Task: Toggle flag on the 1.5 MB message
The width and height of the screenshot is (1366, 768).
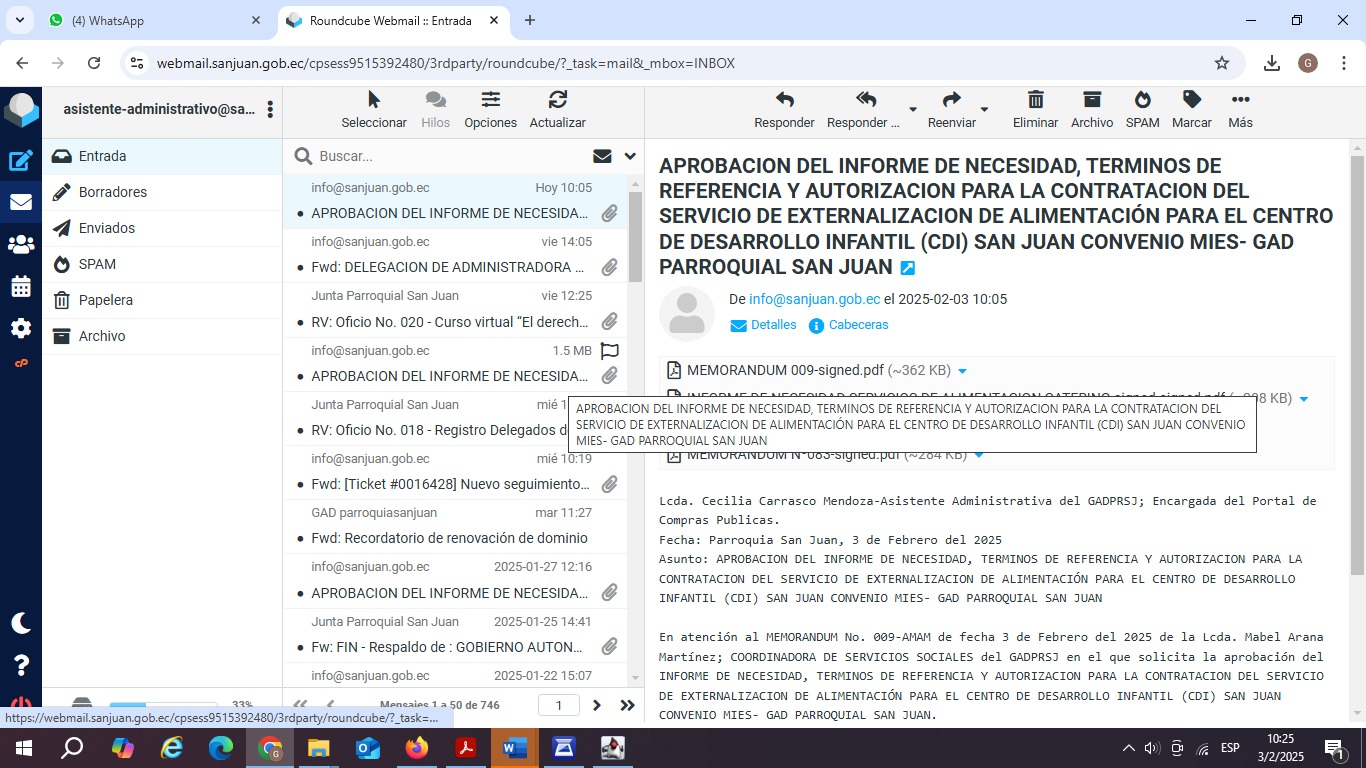Action: point(609,351)
